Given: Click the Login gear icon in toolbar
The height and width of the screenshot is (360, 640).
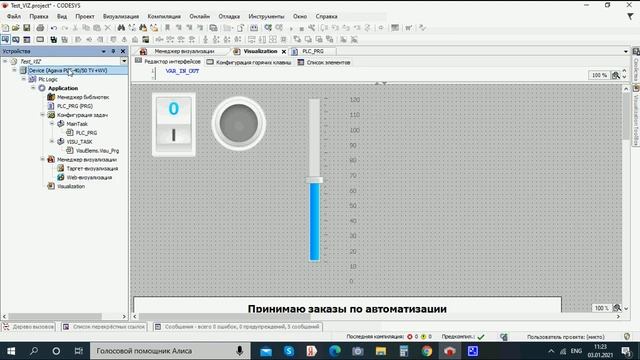Looking at the screenshot, I should click(x=268, y=28).
